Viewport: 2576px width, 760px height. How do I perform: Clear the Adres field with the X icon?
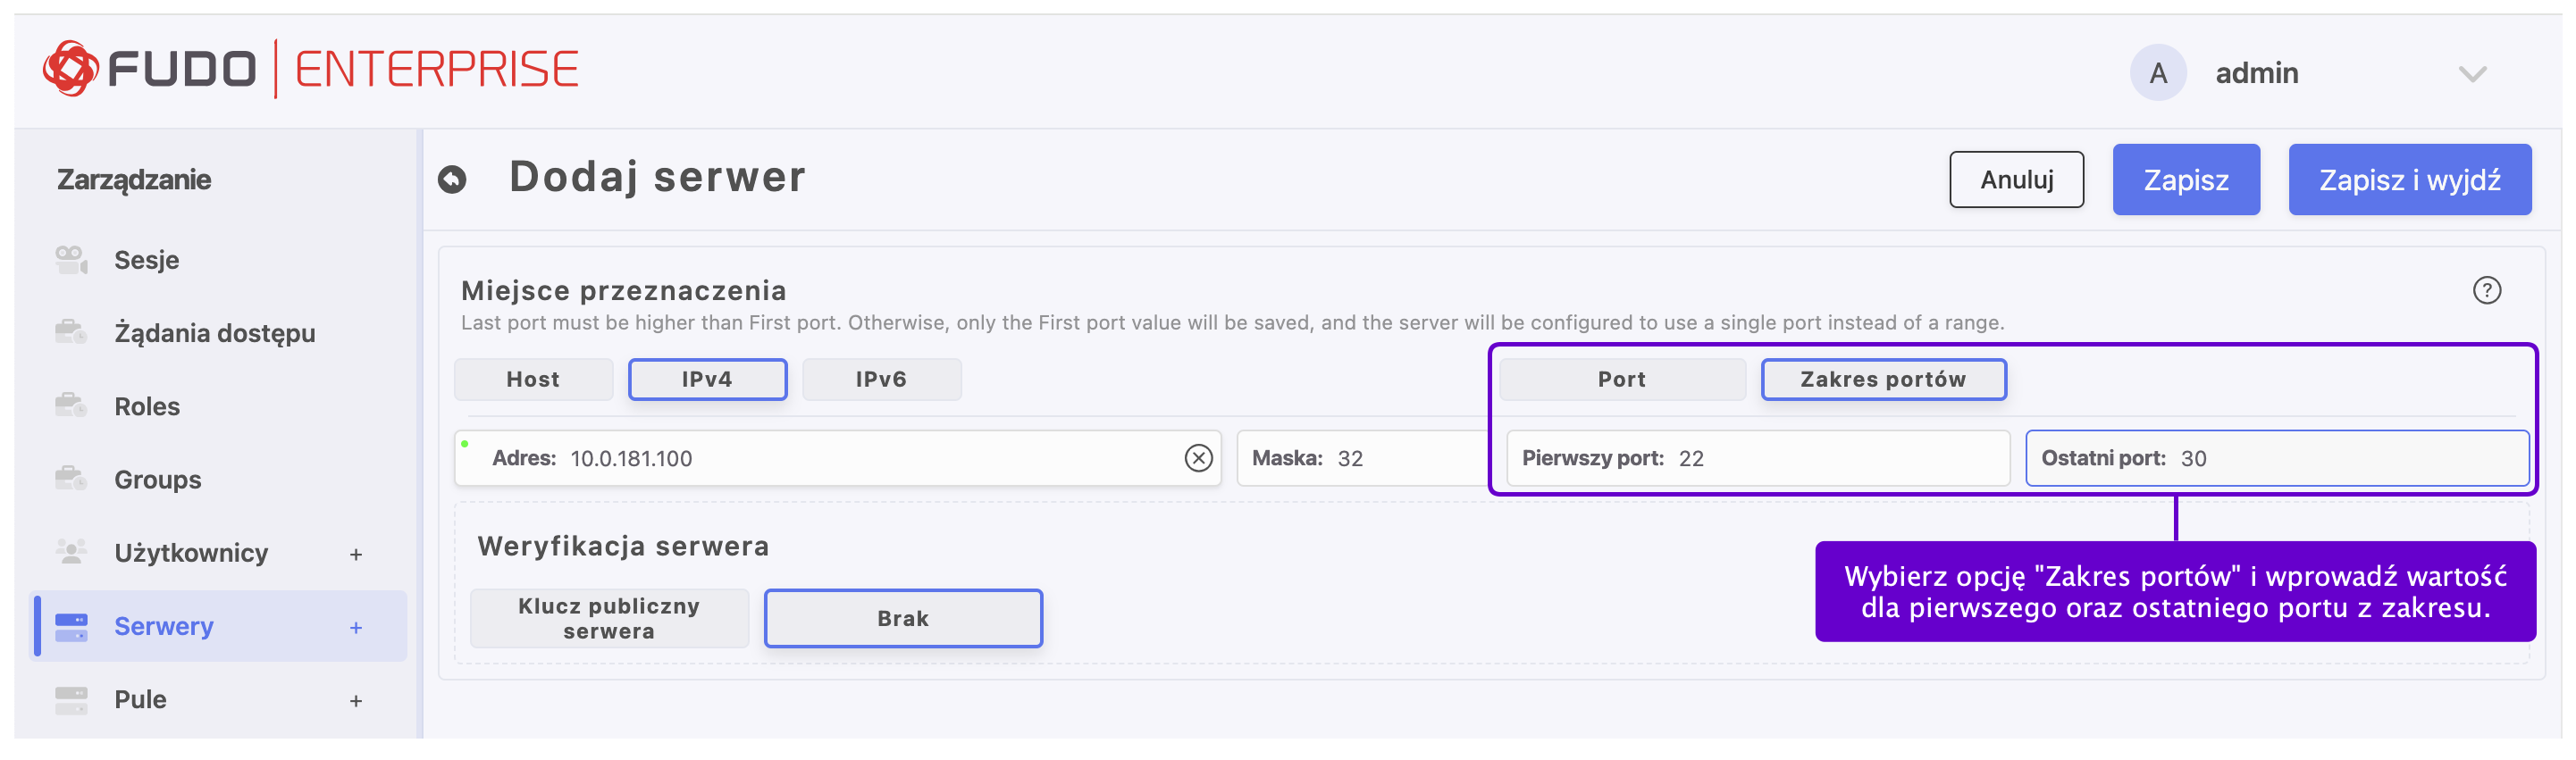click(1198, 458)
